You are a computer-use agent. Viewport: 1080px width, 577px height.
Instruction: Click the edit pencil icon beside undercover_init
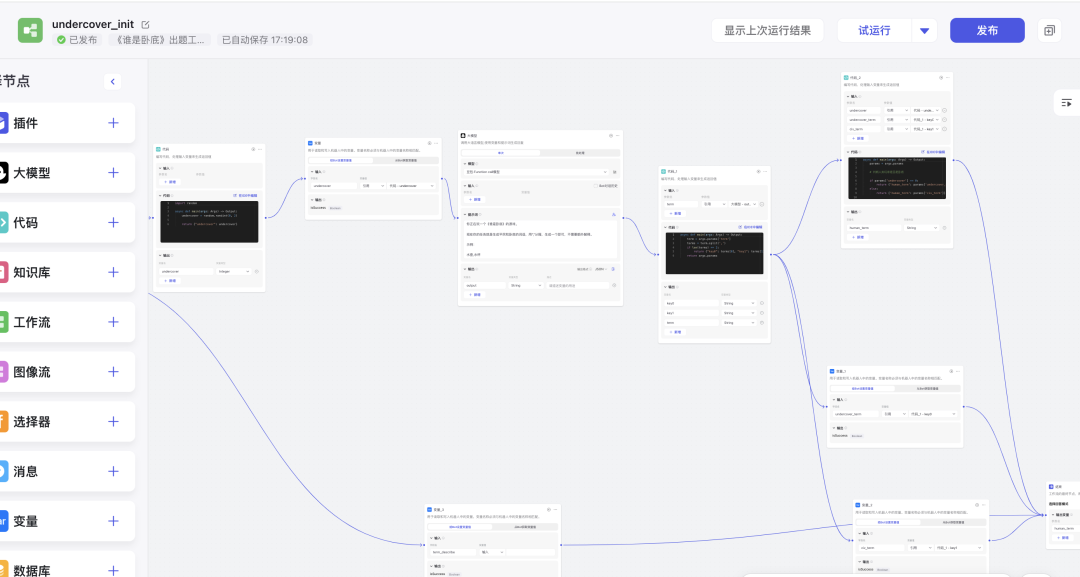pos(146,24)
